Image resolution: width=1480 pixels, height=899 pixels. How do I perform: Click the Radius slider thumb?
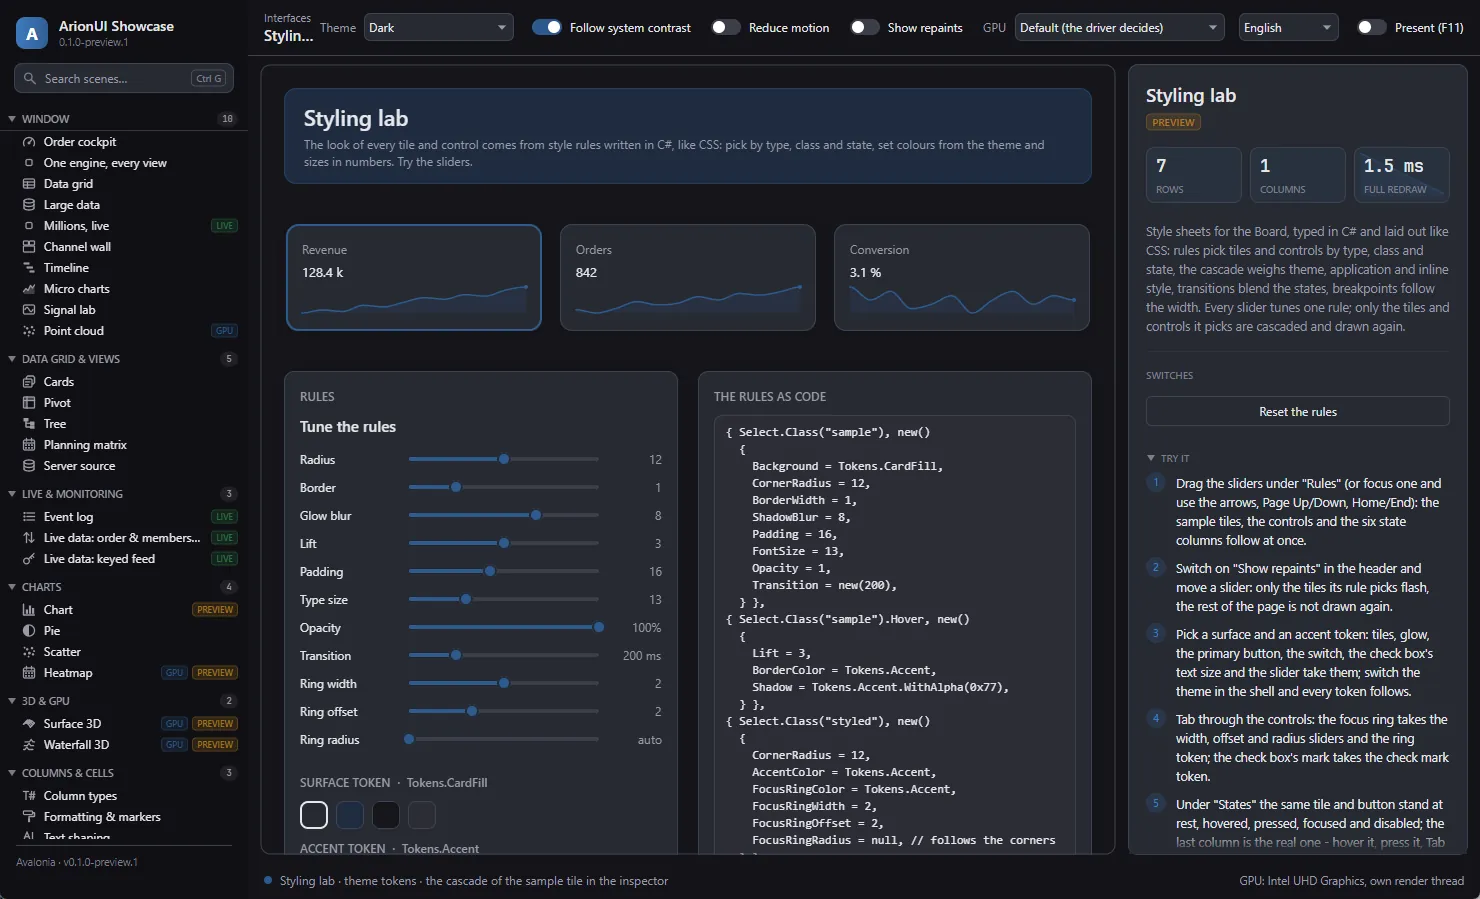tap(504, 459)
